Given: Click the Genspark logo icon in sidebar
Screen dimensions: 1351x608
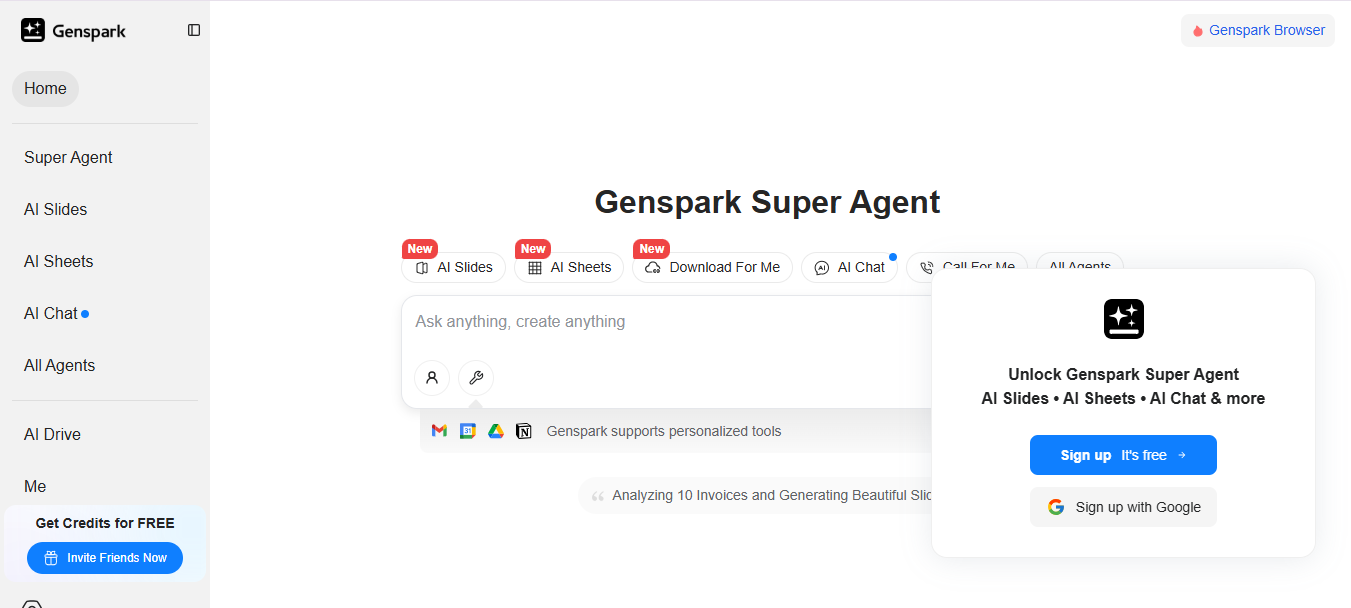Looking at the screenshot, I should [x=33, y=30].
